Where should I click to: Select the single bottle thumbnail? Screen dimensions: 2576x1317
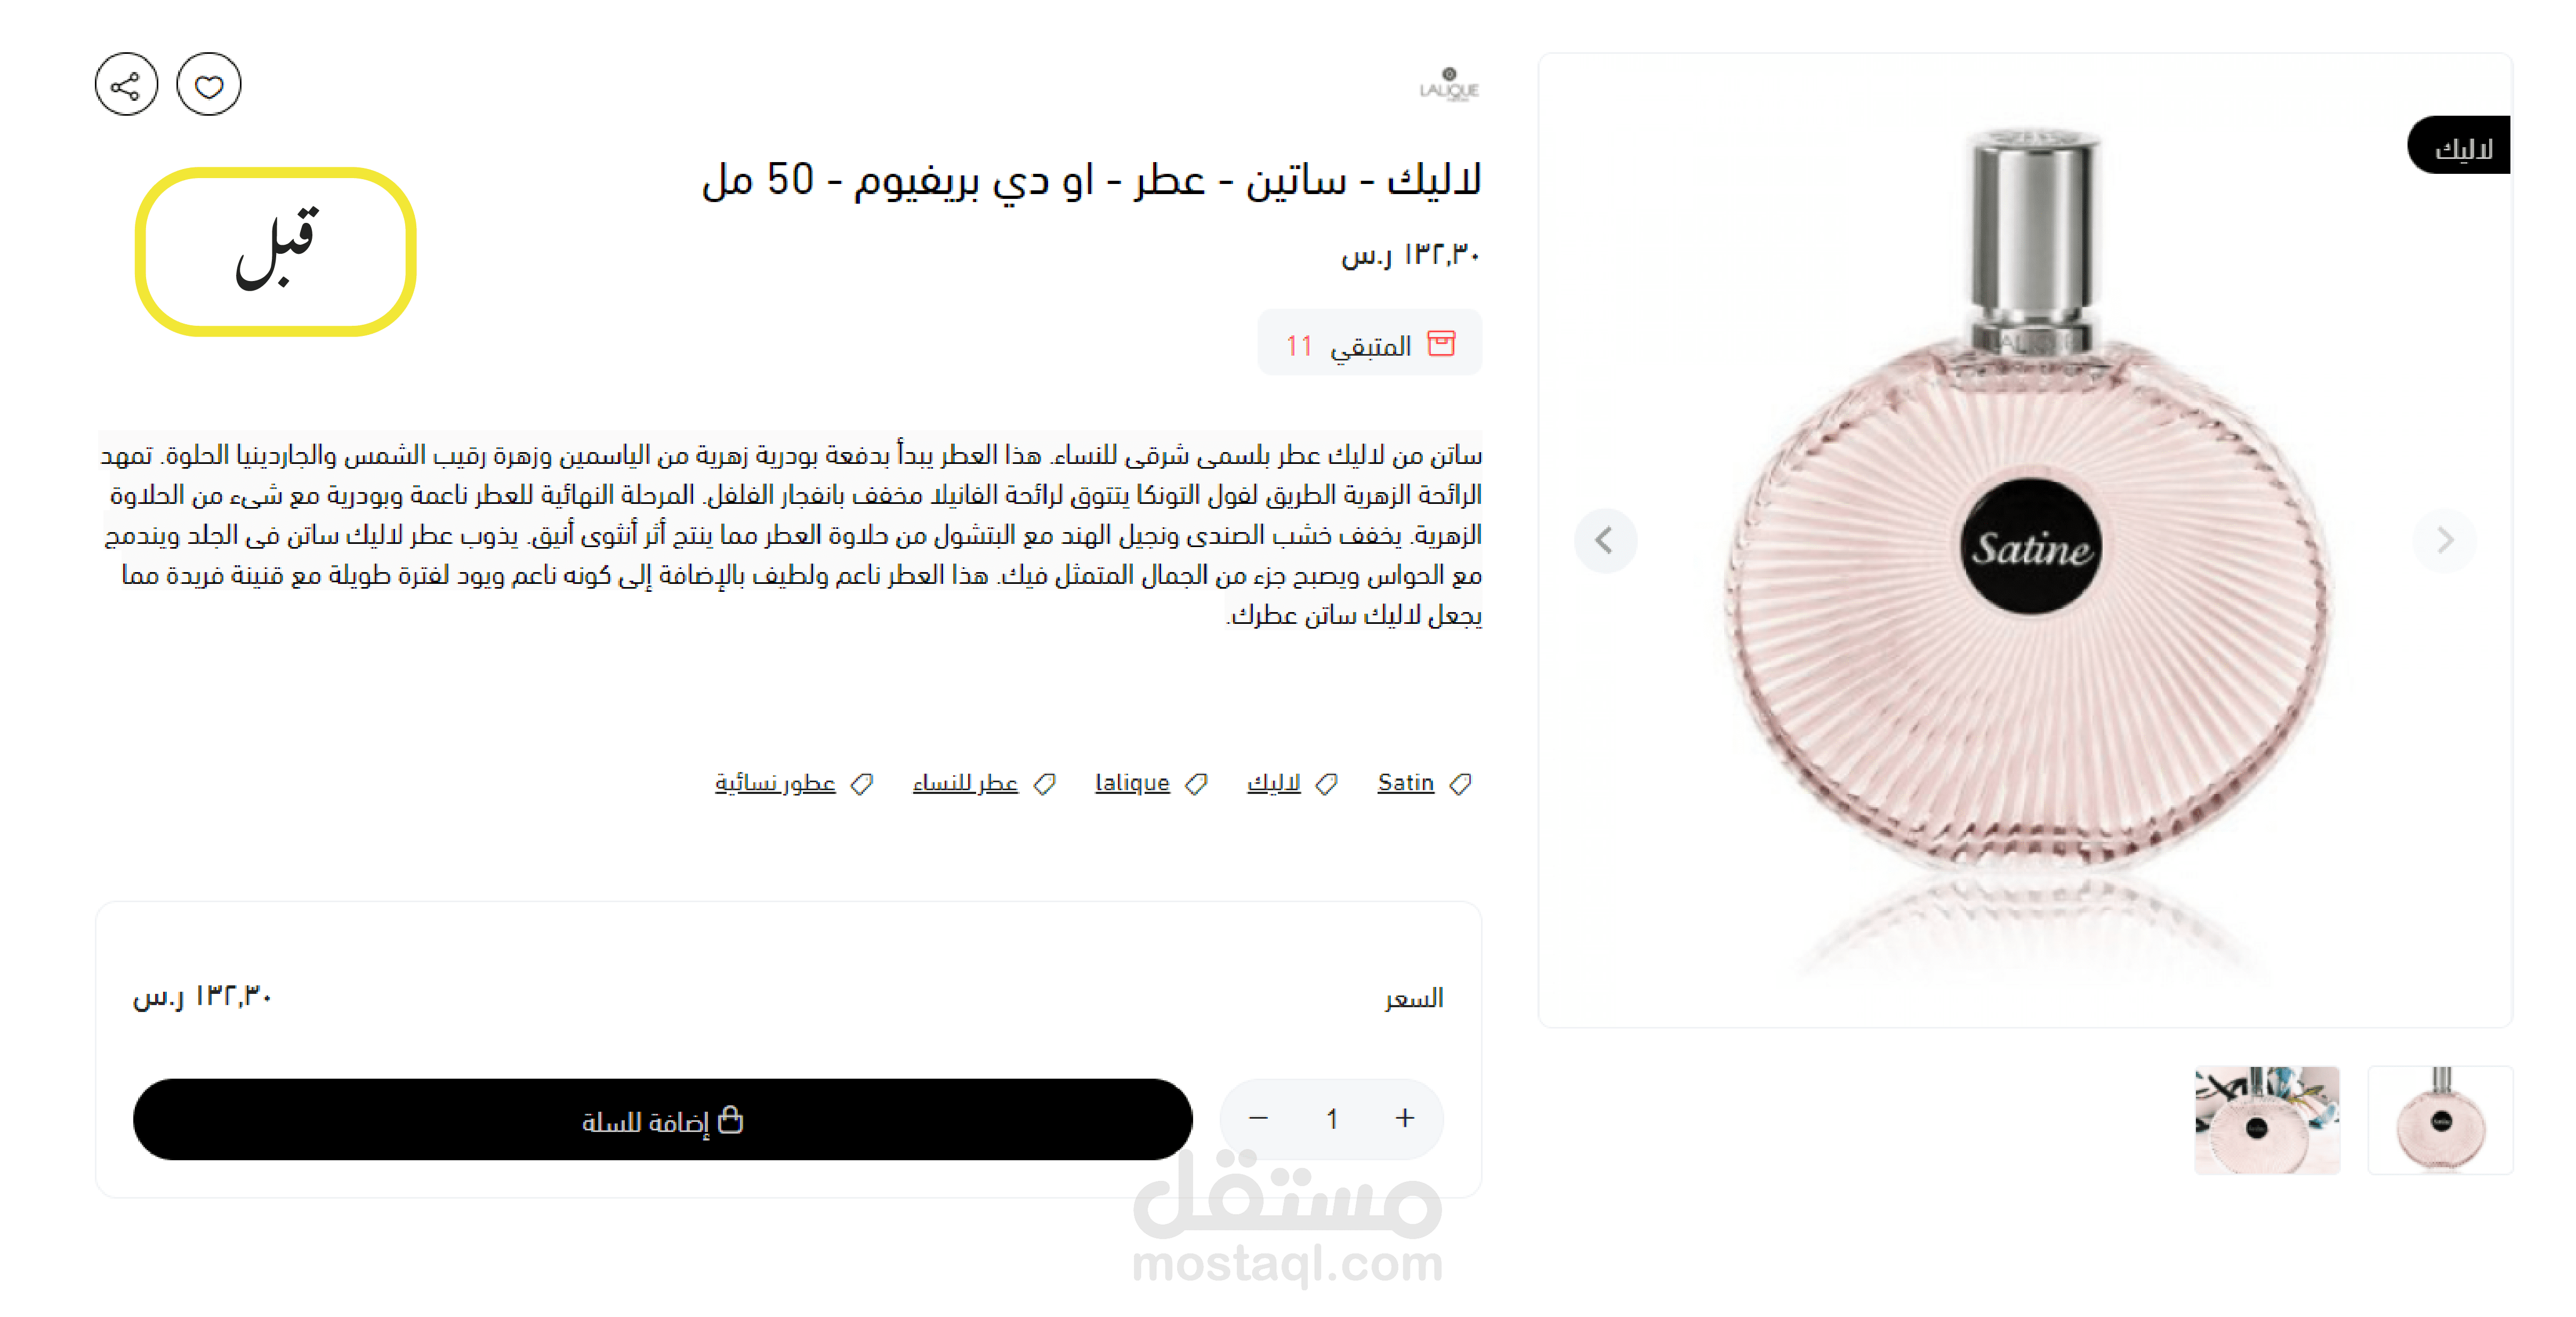tap(2440, 1120)
